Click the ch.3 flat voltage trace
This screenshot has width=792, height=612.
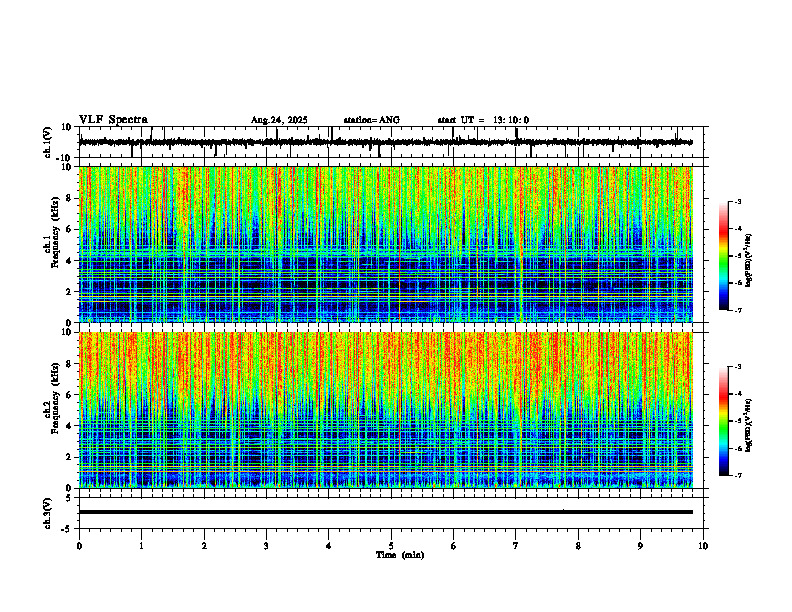tap(386, 512)
